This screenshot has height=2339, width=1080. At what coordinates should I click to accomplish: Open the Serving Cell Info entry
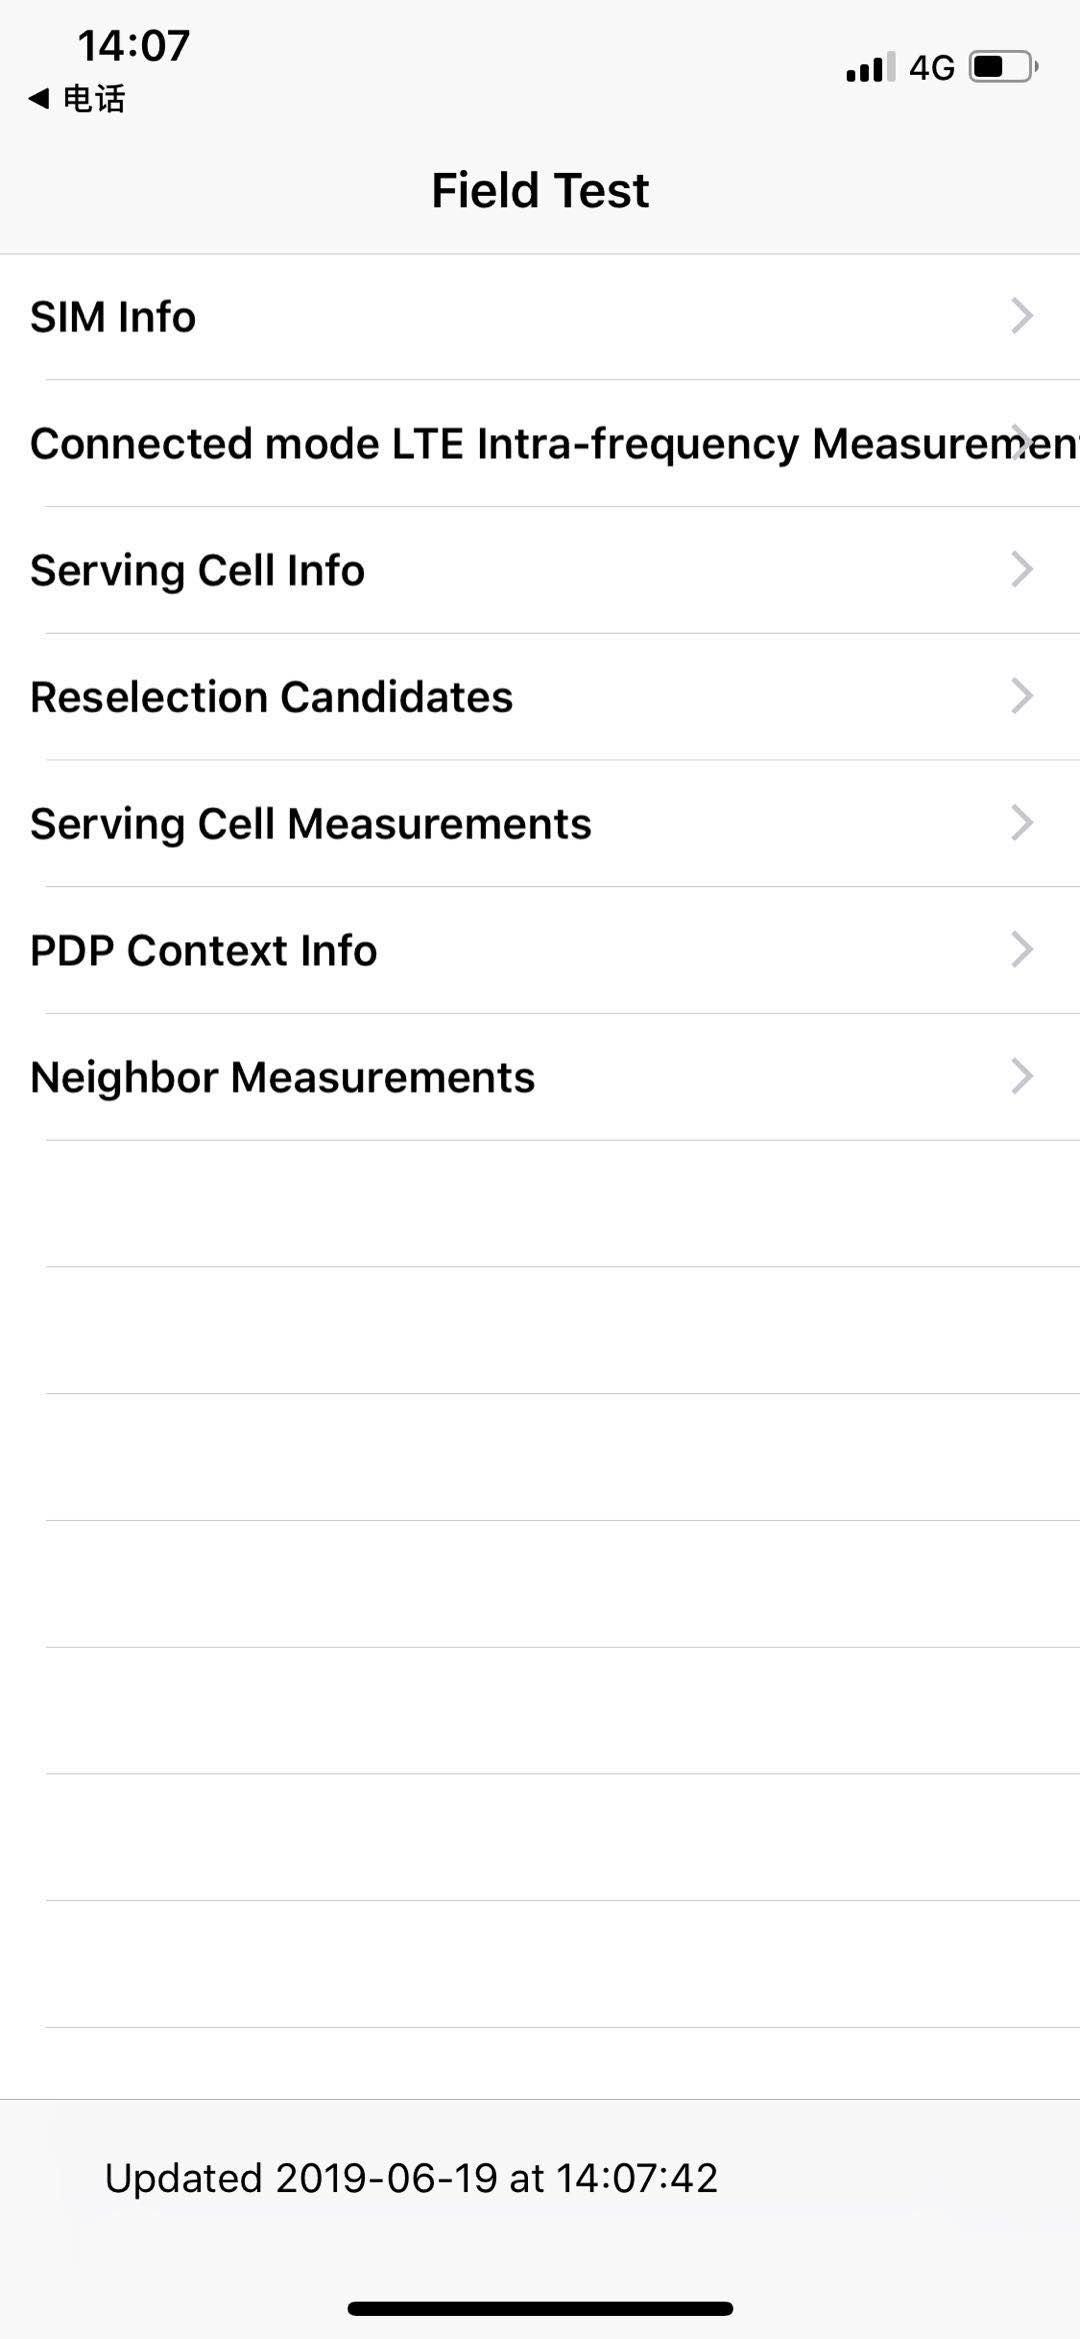tap(197, 570)
